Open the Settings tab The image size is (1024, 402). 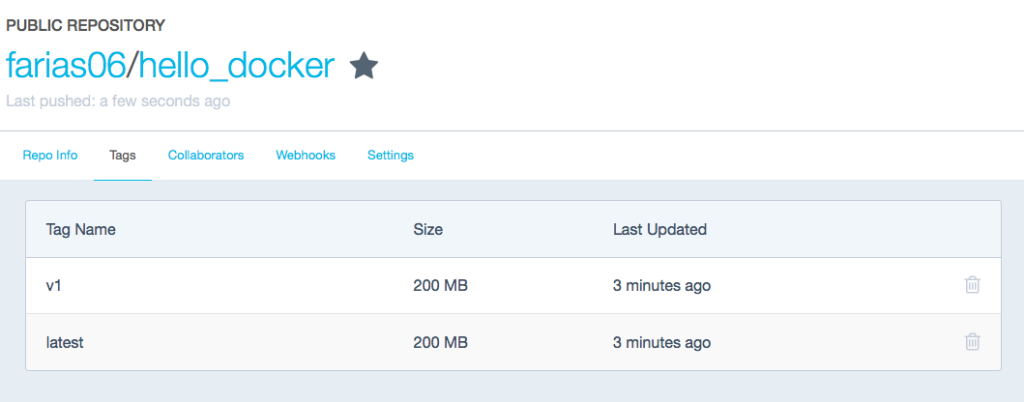tap(390, 156)
